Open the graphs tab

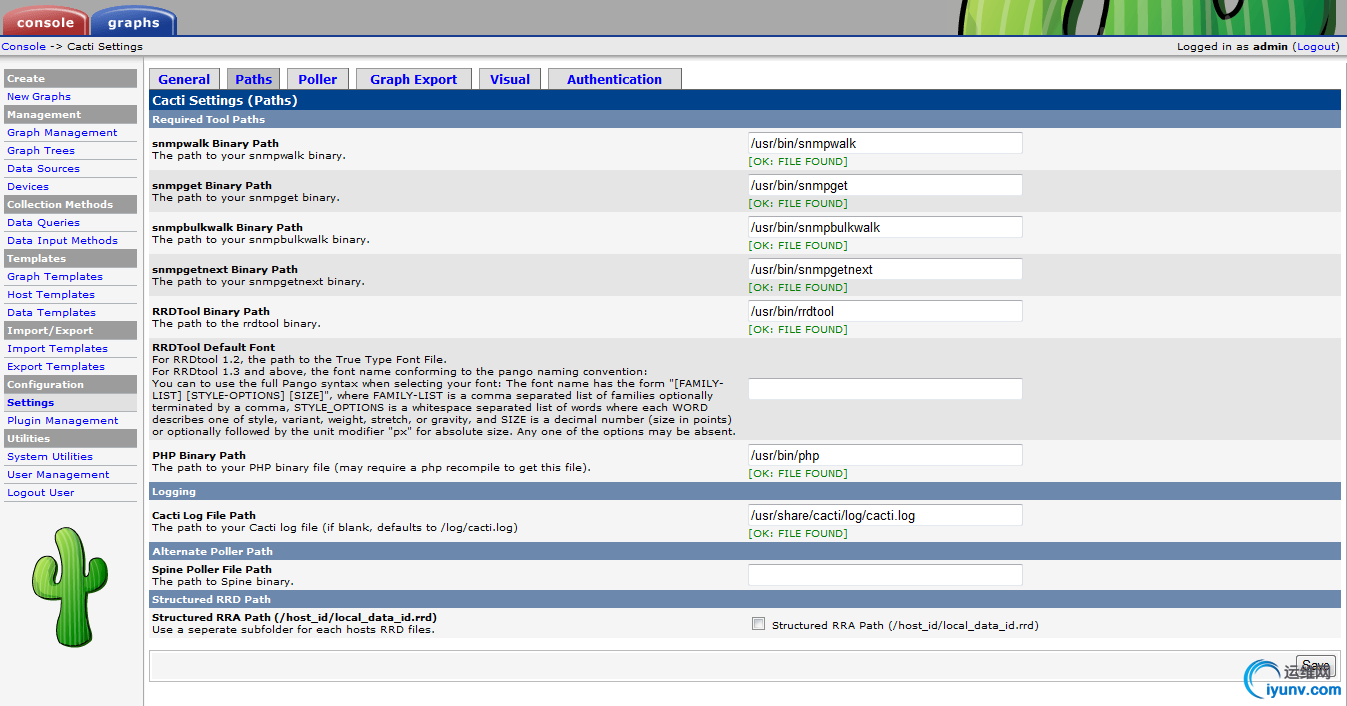point(133,21)
